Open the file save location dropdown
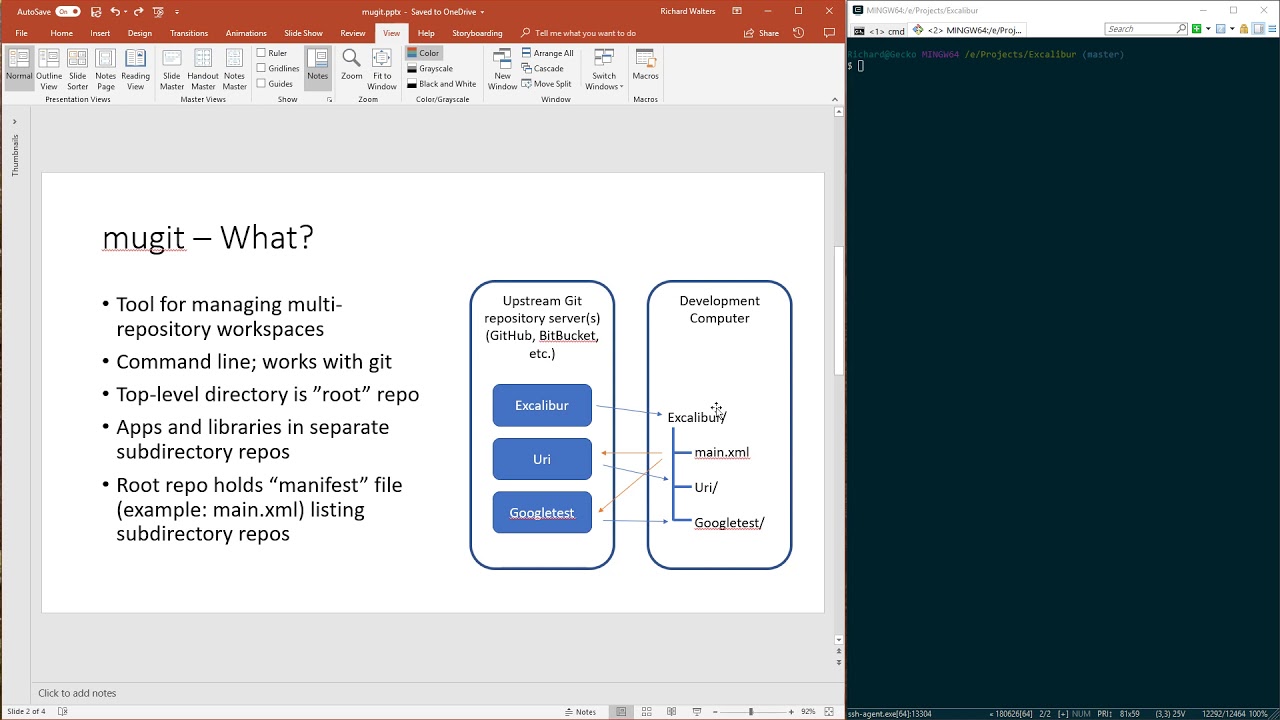Screen dimensions: 1280x720 pyautogui.click(x=482, y=11)
